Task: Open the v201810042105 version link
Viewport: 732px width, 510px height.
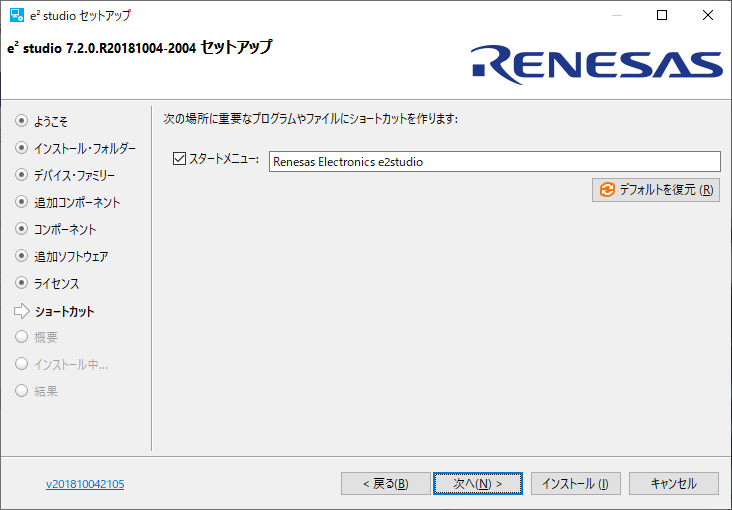Action: (x=85, y=484)
